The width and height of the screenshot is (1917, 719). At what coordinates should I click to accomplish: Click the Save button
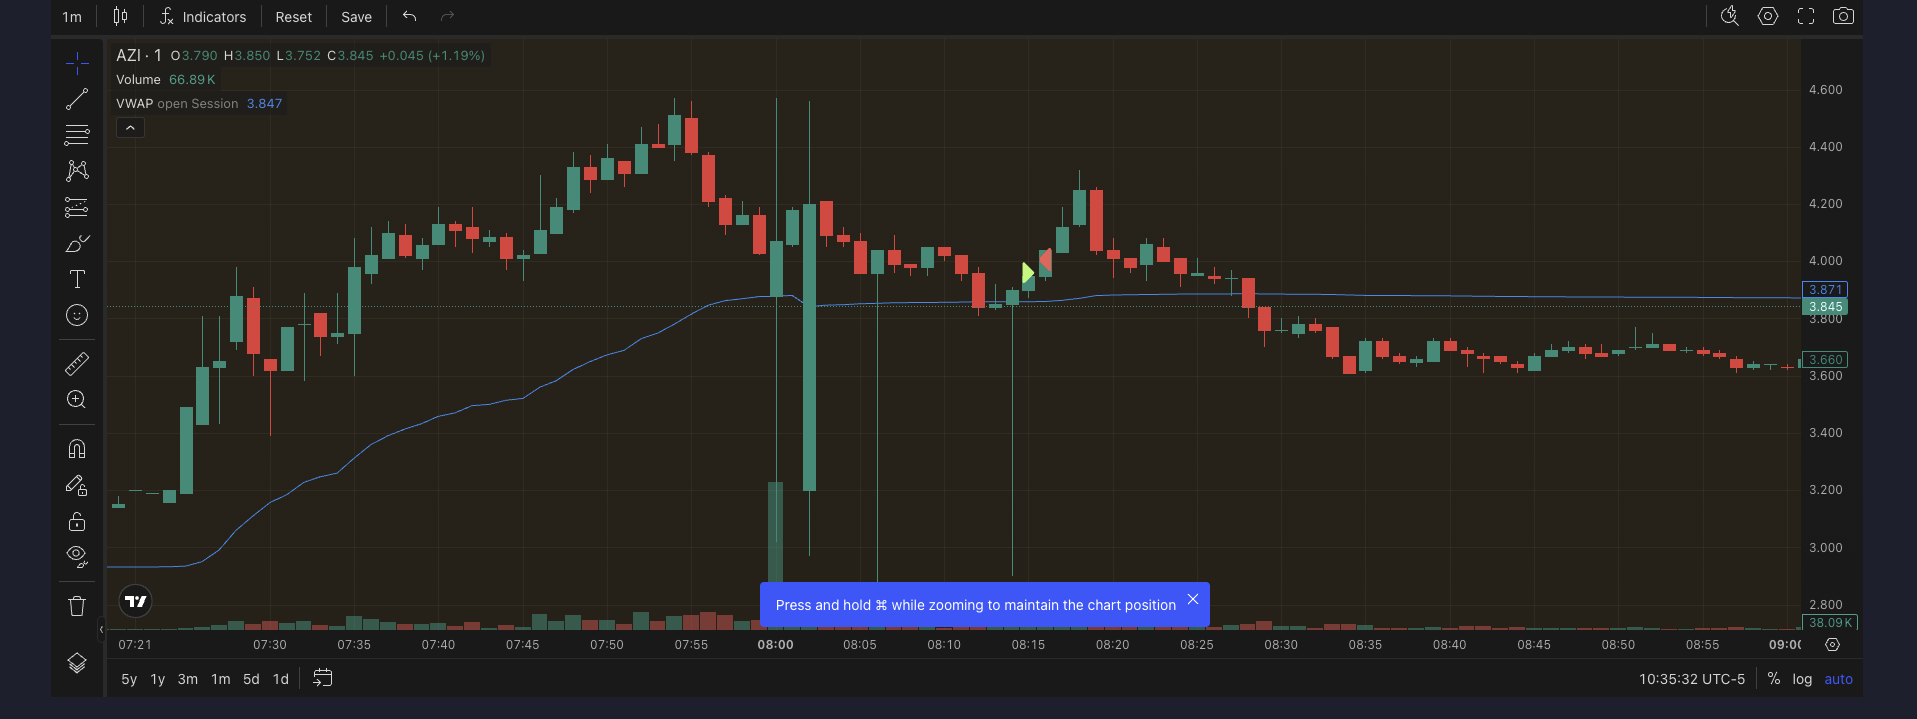click(356, 17)
